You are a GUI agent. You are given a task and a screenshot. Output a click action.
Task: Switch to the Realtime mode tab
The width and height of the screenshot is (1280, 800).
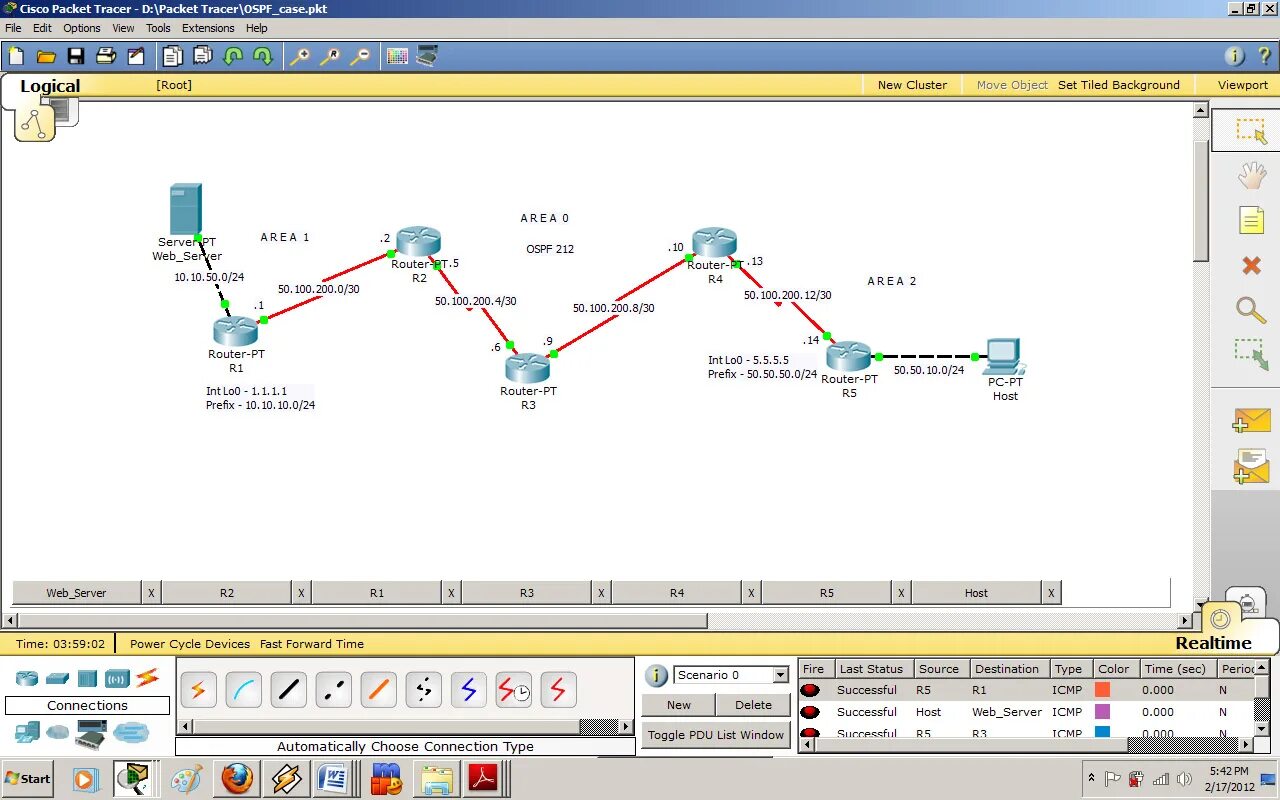click(1213, 643)
